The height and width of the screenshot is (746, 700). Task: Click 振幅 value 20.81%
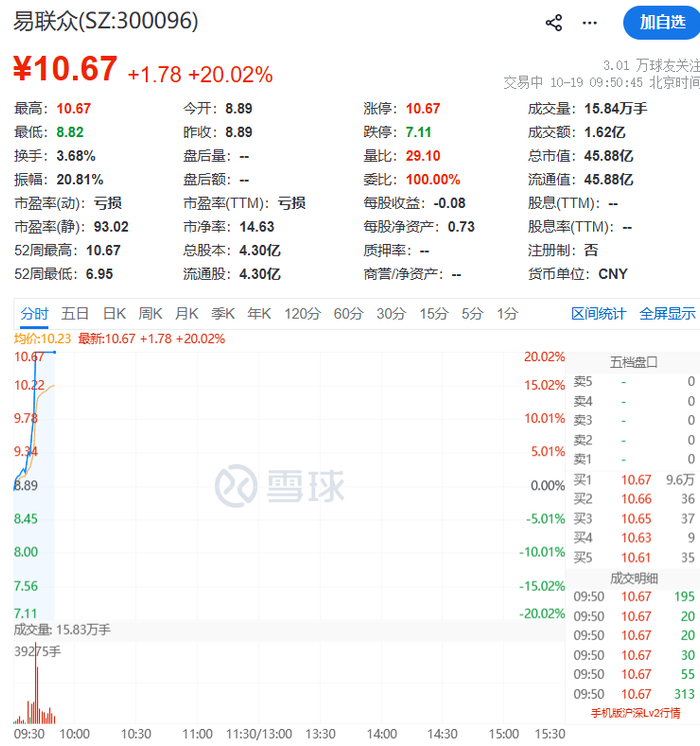[79, 180]
